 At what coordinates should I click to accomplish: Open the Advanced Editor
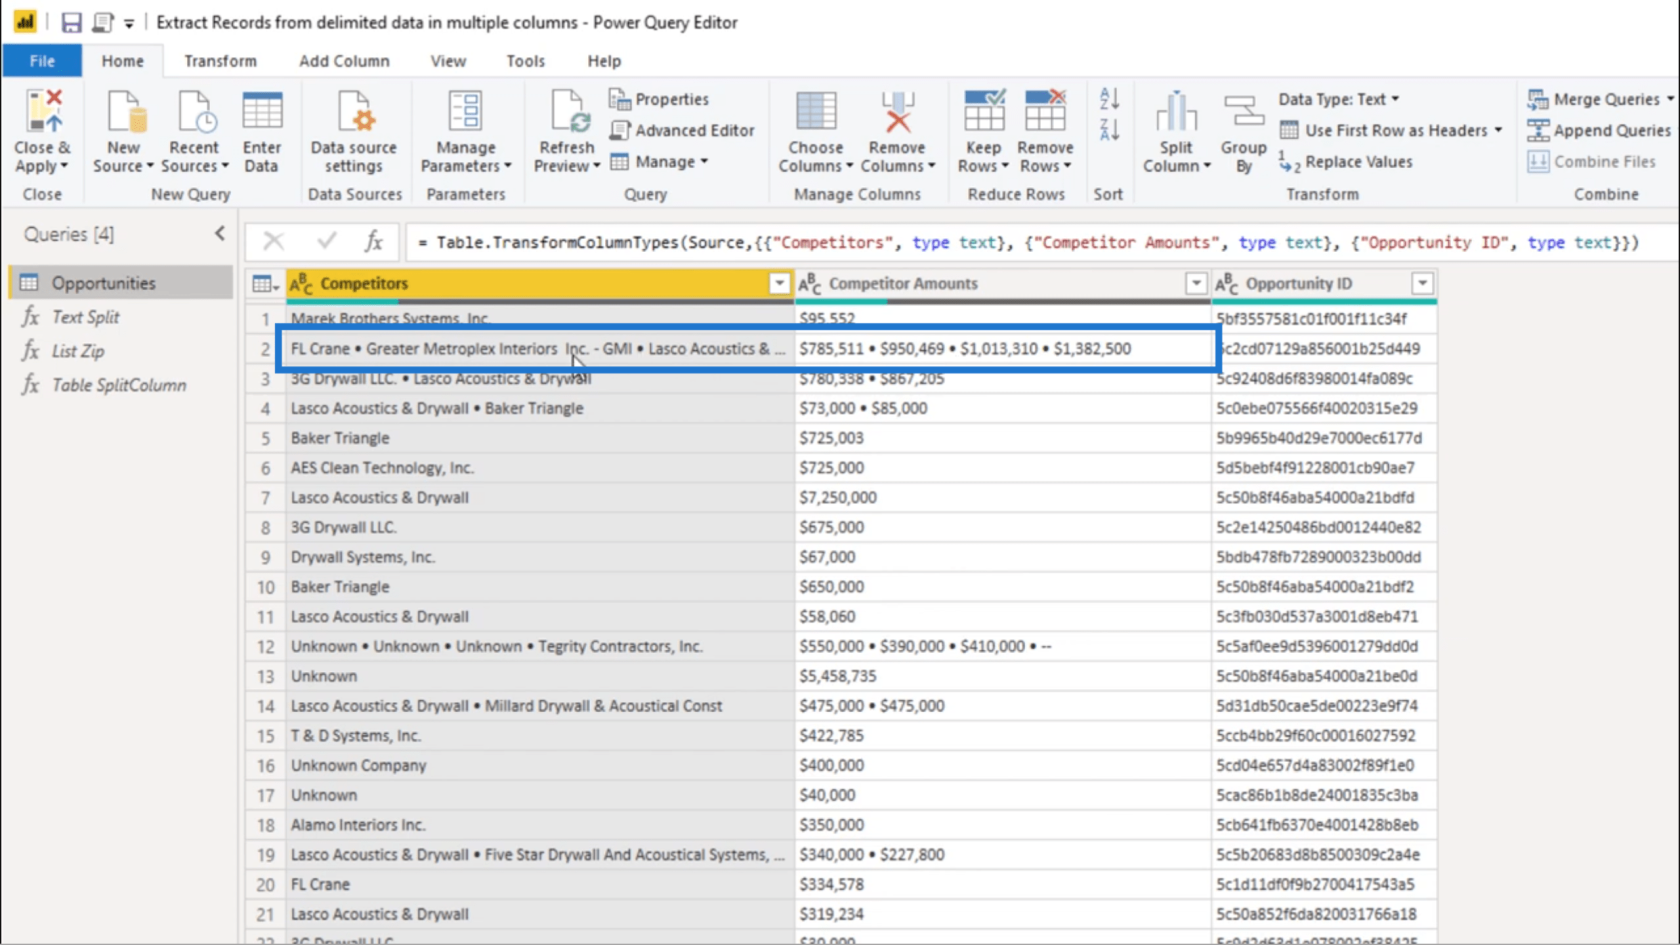pyautogui.click(x=682, y=130)
